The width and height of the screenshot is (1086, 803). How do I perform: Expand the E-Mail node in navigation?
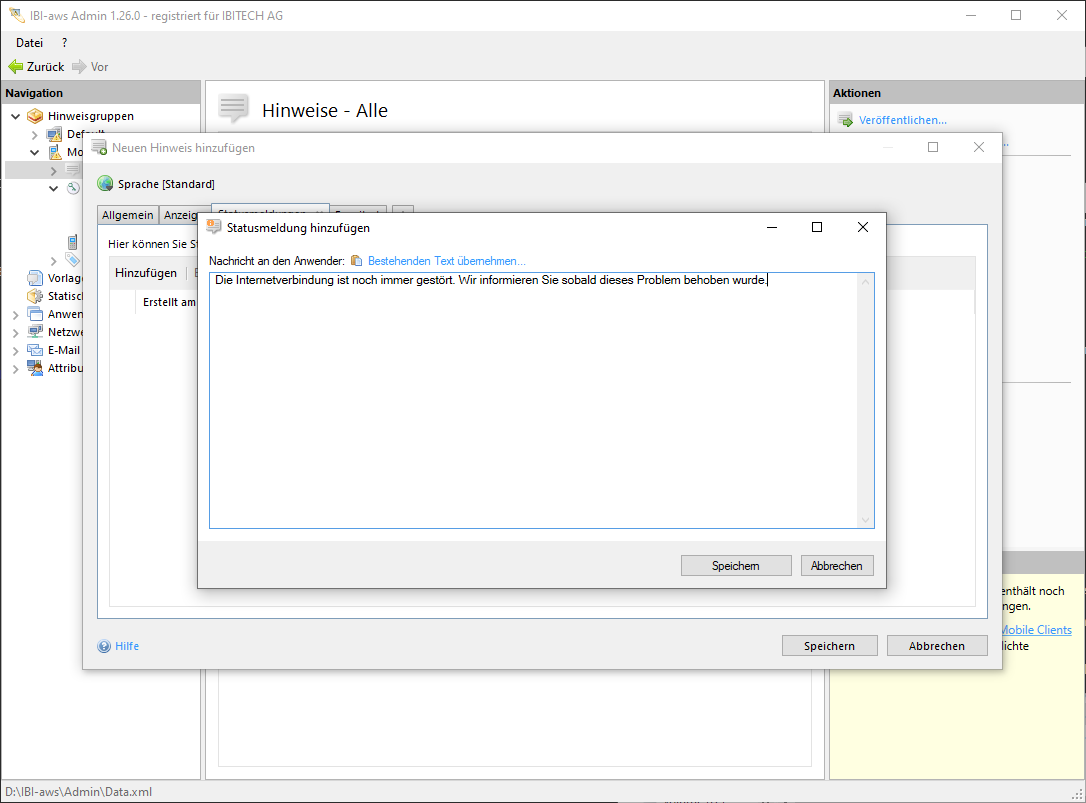click(x=15, y=350)
